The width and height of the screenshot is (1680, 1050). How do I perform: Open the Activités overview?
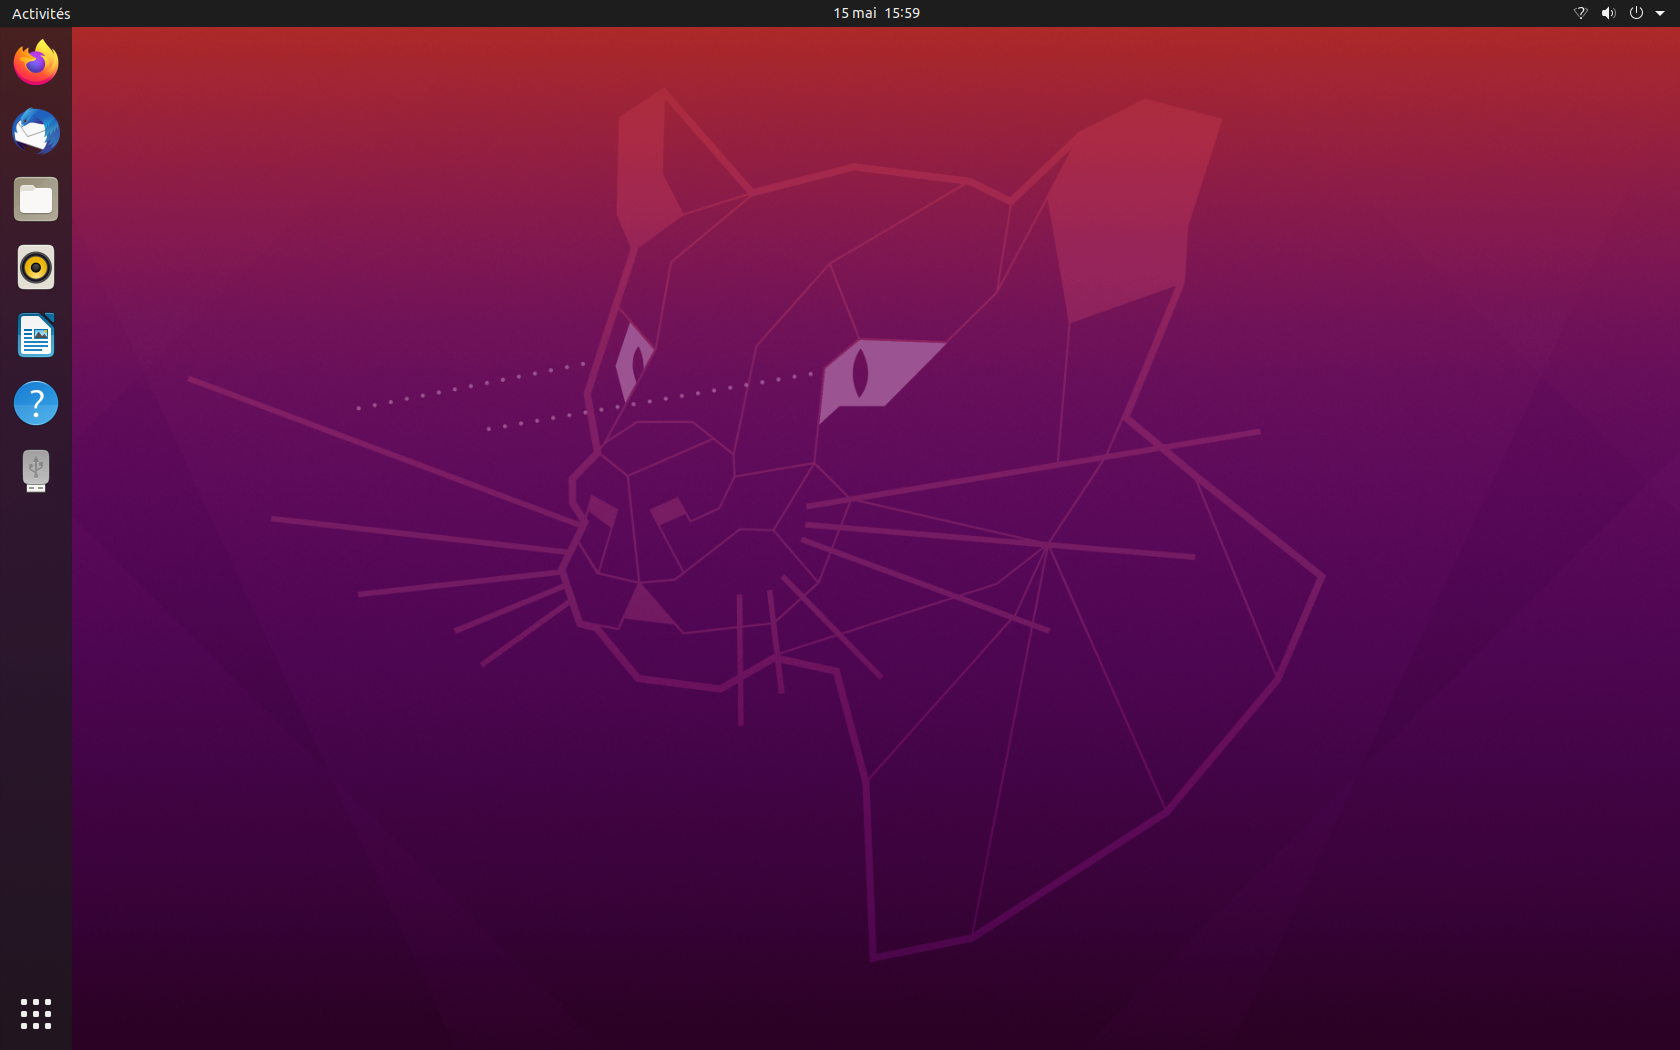(41, 13)
